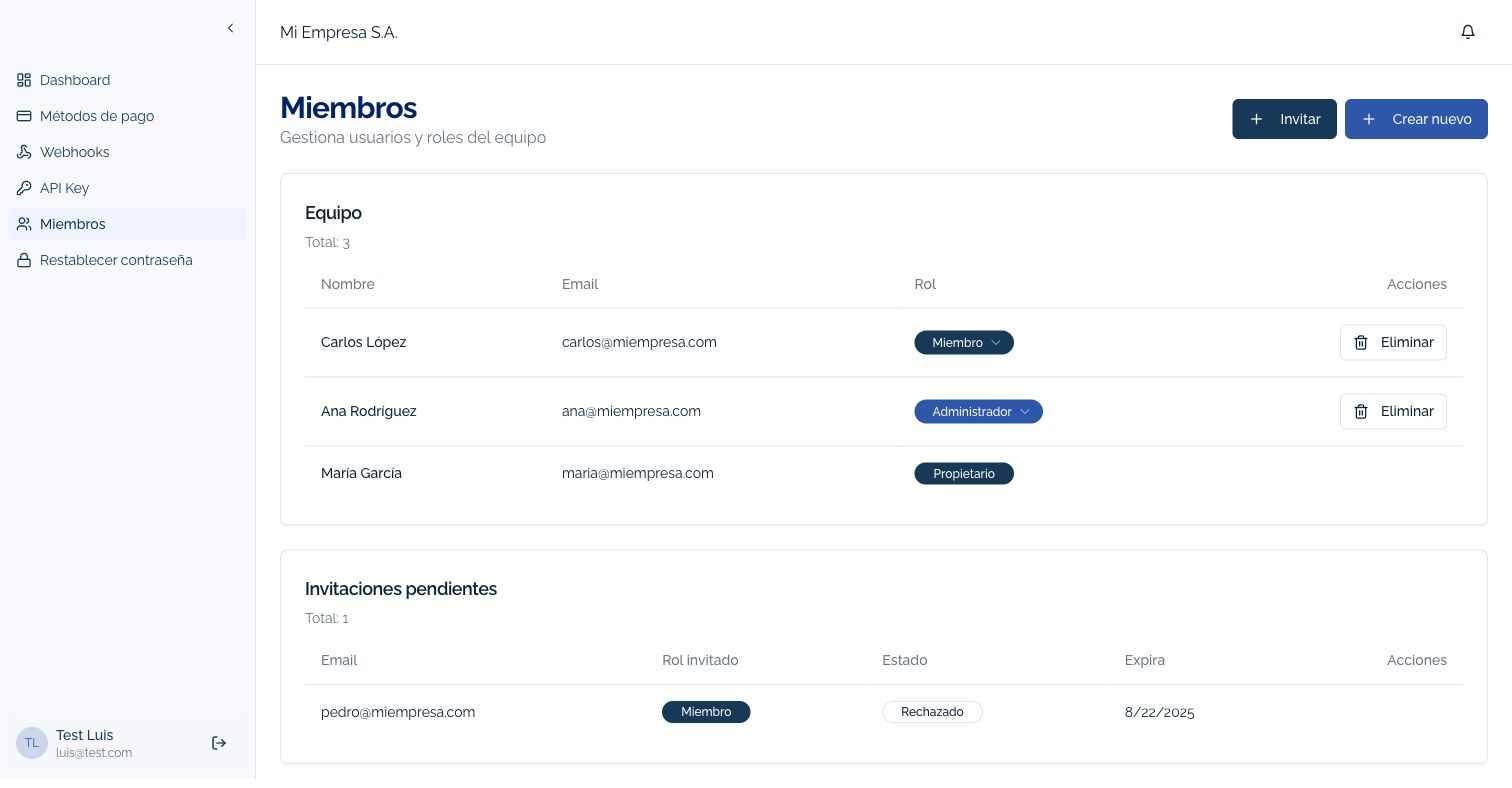1512x788 pixels.
Task: Click the Invitar button
Action: click(1284, 119)
